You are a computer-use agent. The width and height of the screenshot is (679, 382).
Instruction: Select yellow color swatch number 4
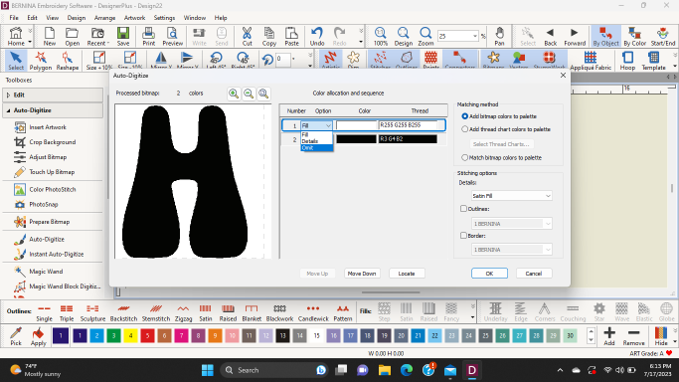(130, 336)
